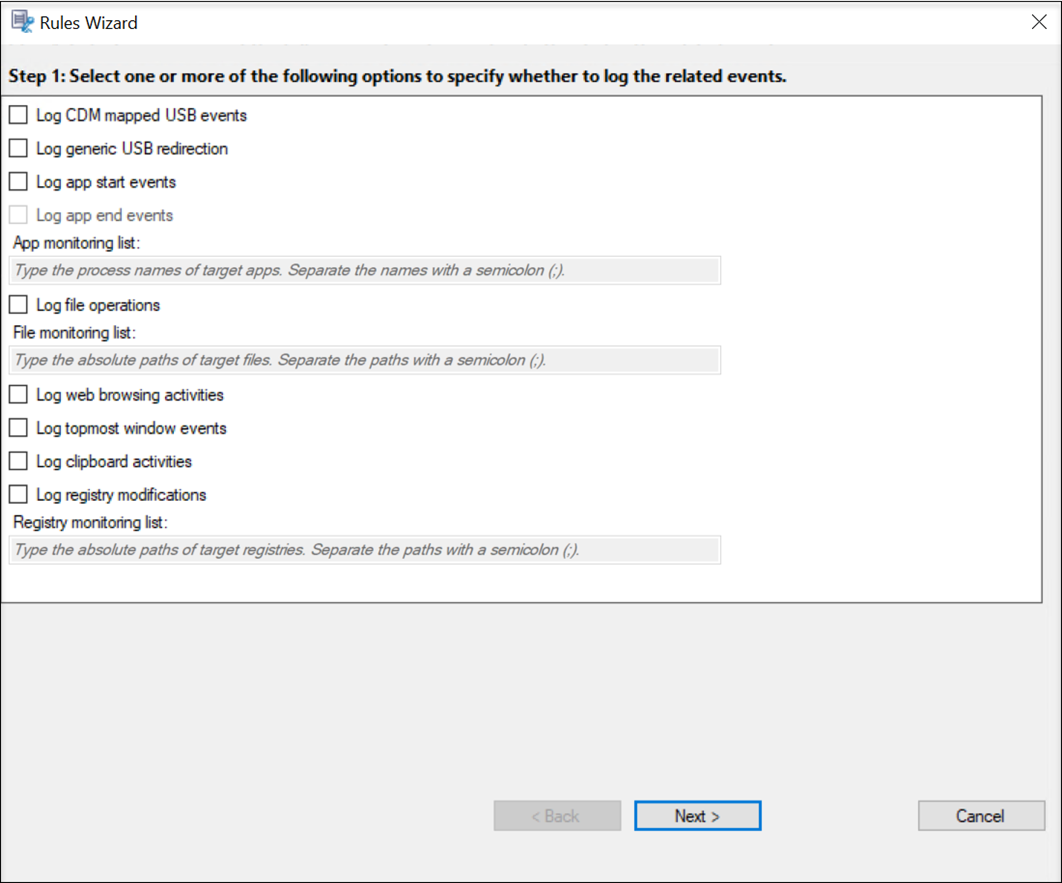Tick the Log app start events checkbox
Image resolution: width=1062 pixels, height=883 pixels.
18,182
